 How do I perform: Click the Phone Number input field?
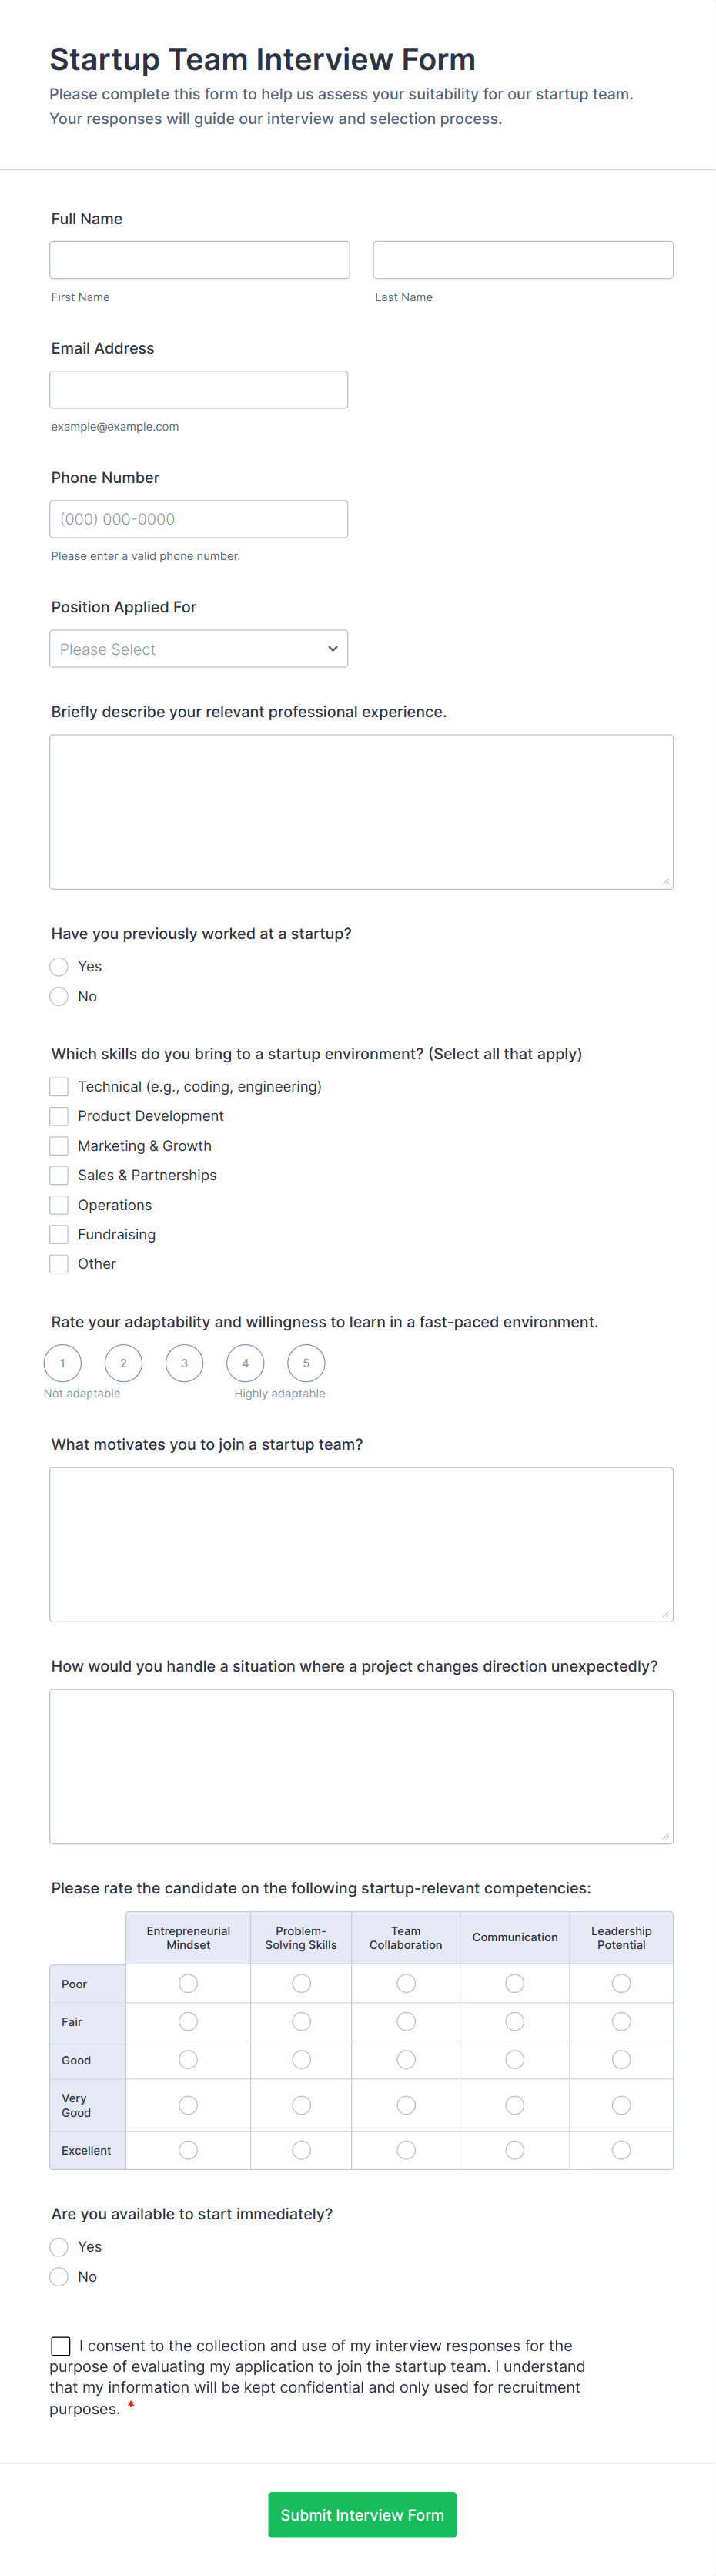click(x=198, y=518)
